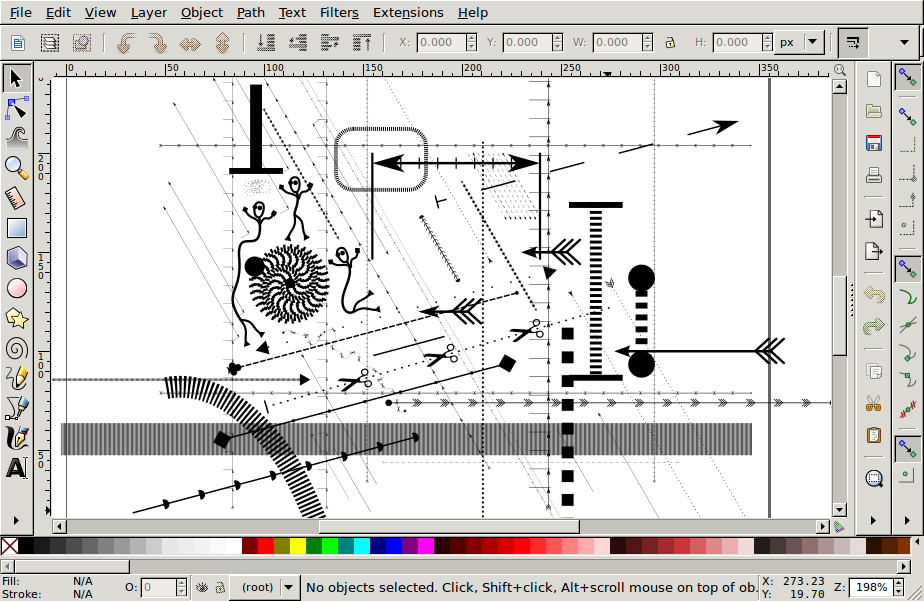Open the Extensions menu
The height and width of the screenshot is (601, 924).
click(408, 13)
